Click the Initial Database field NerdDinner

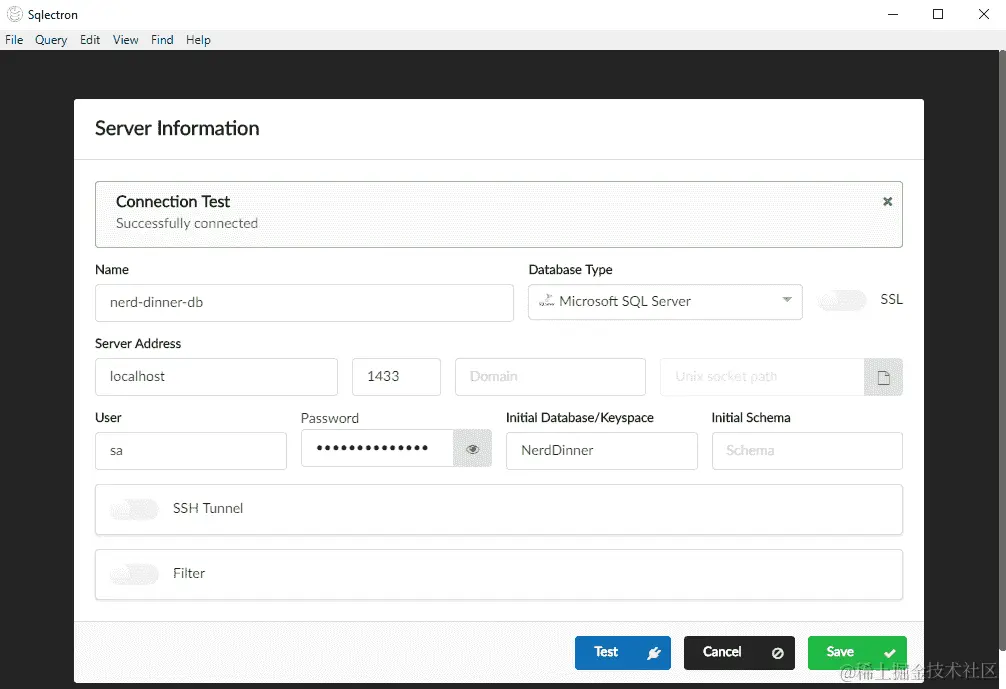click(601, 451)
